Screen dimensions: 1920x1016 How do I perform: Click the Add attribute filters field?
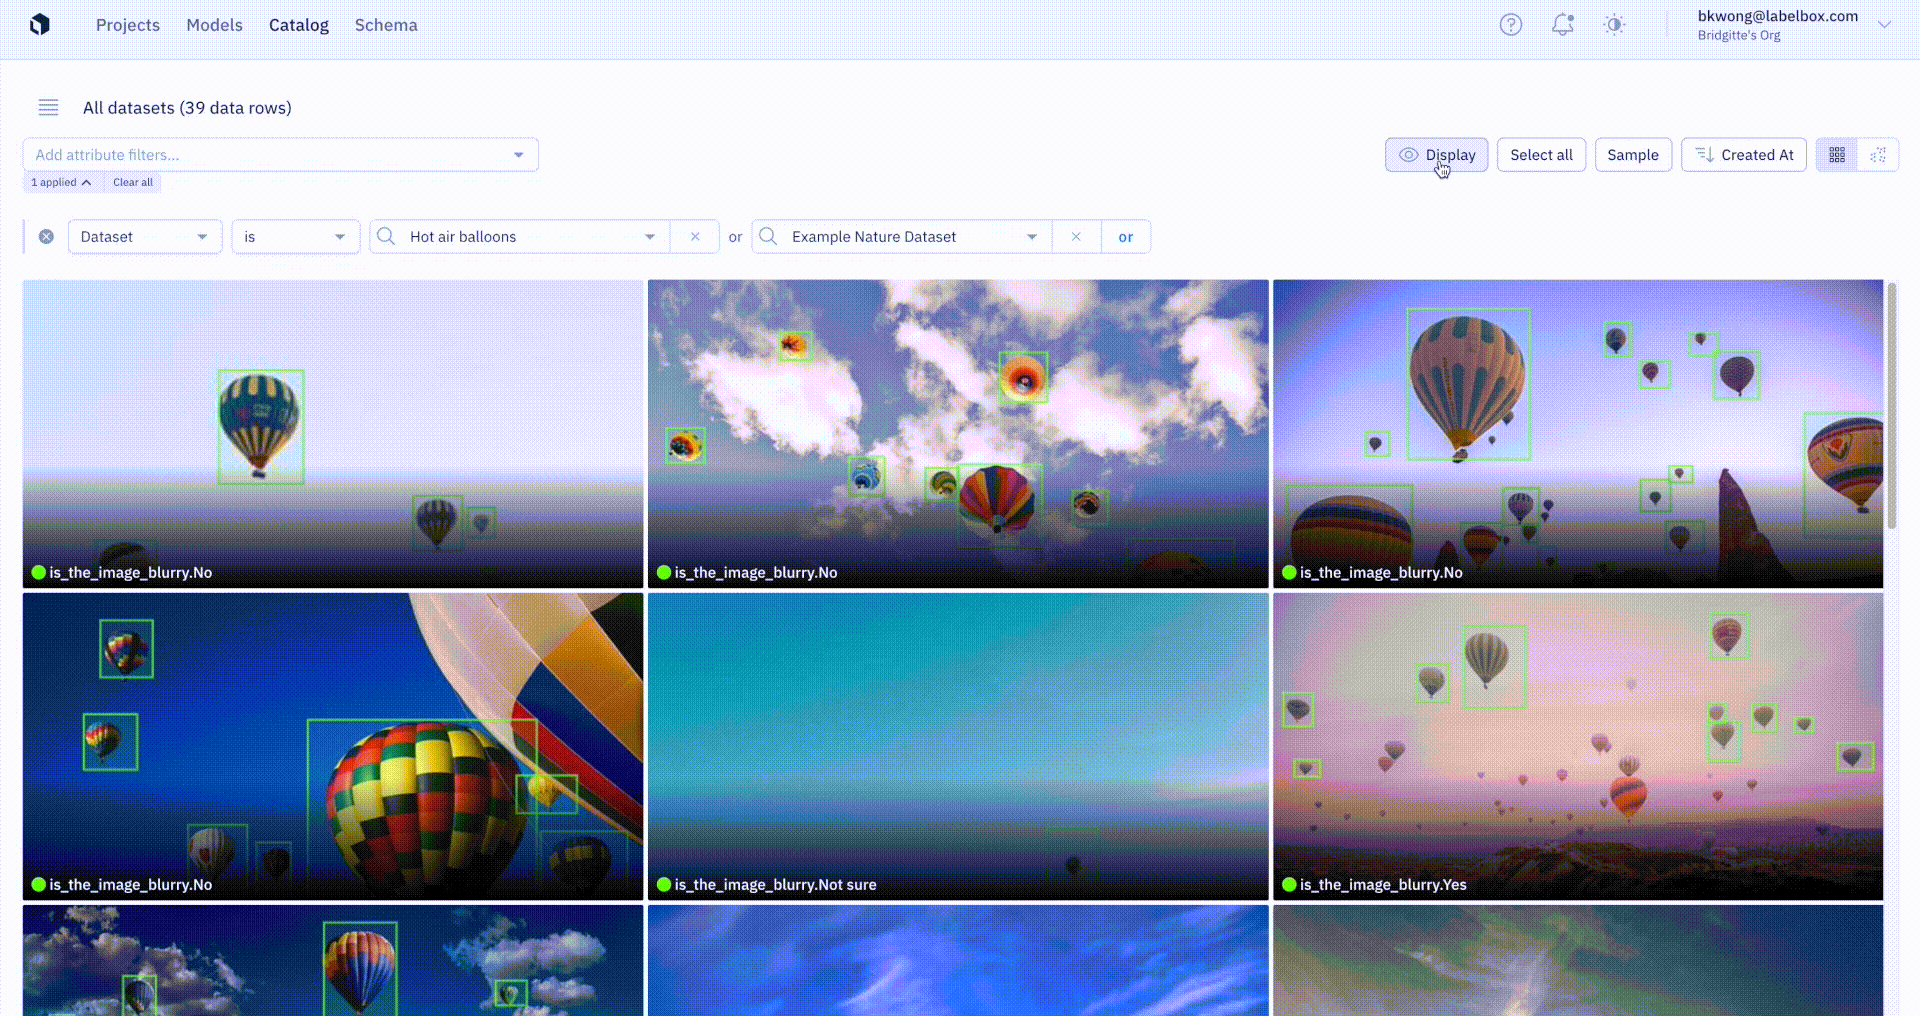click(x=280, y=155)
